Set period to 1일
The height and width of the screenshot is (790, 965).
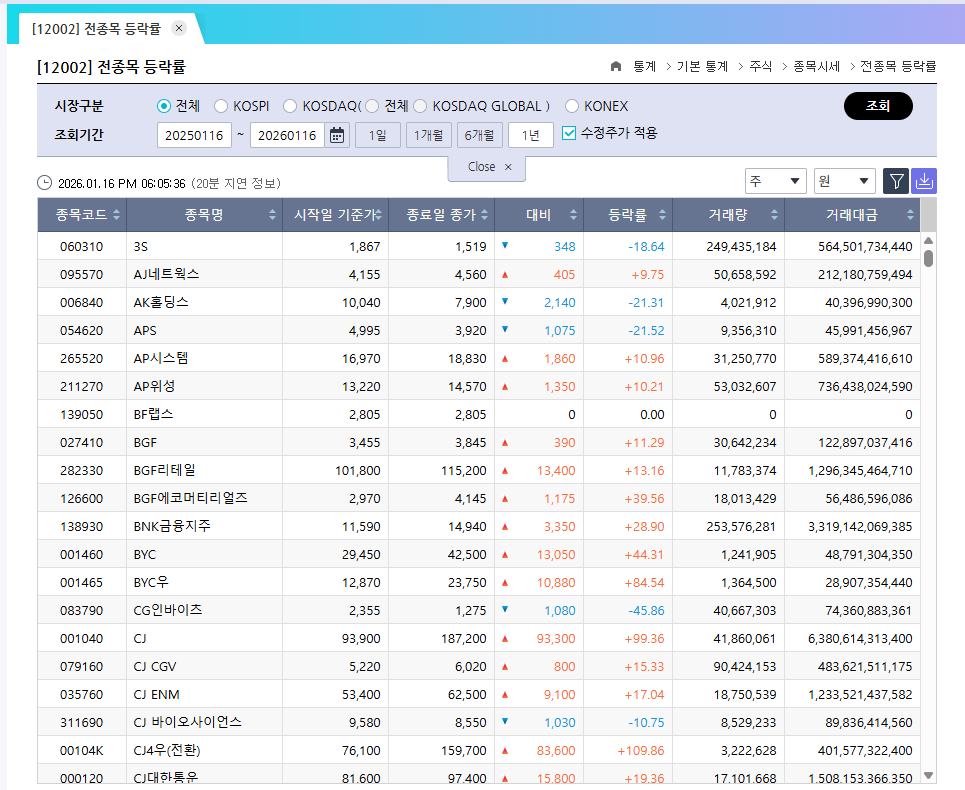377,135
